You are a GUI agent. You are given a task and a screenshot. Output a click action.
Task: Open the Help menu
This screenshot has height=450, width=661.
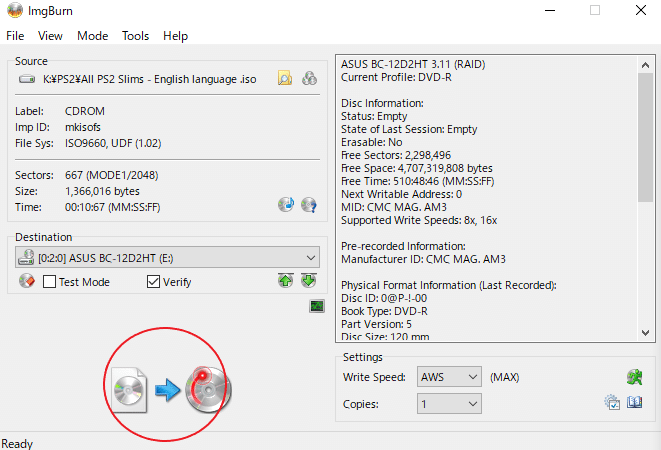point(175,36)
